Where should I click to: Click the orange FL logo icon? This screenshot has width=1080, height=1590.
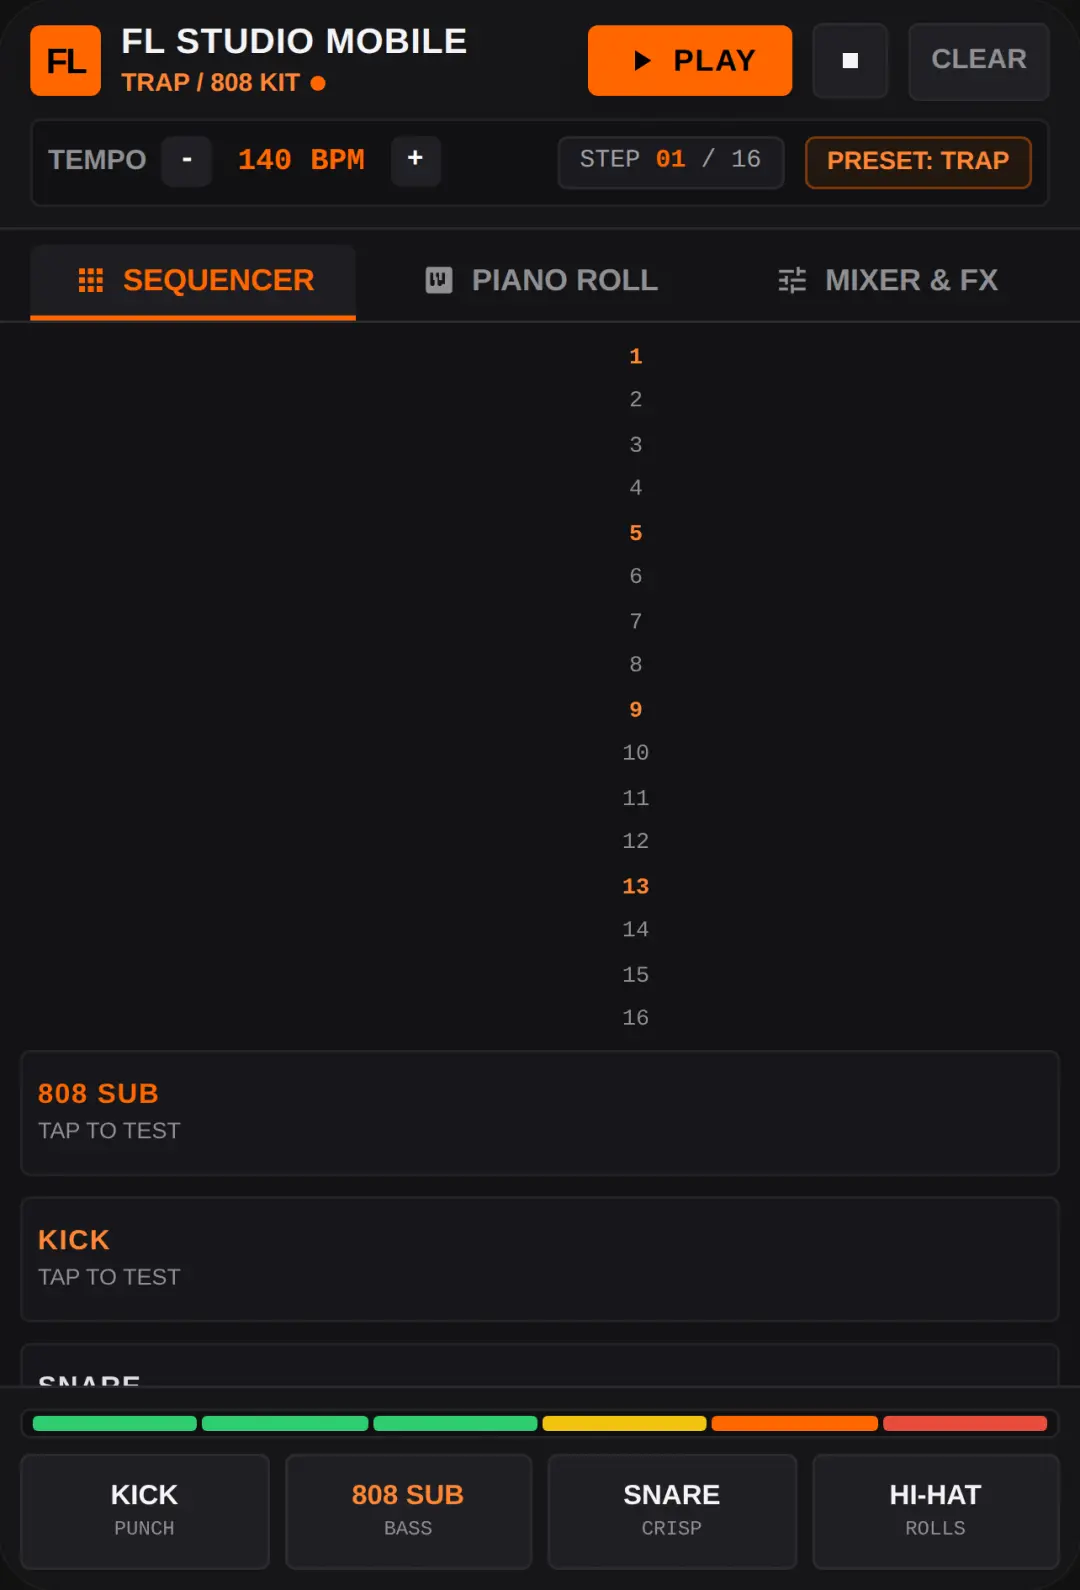[x=65, y=61]
